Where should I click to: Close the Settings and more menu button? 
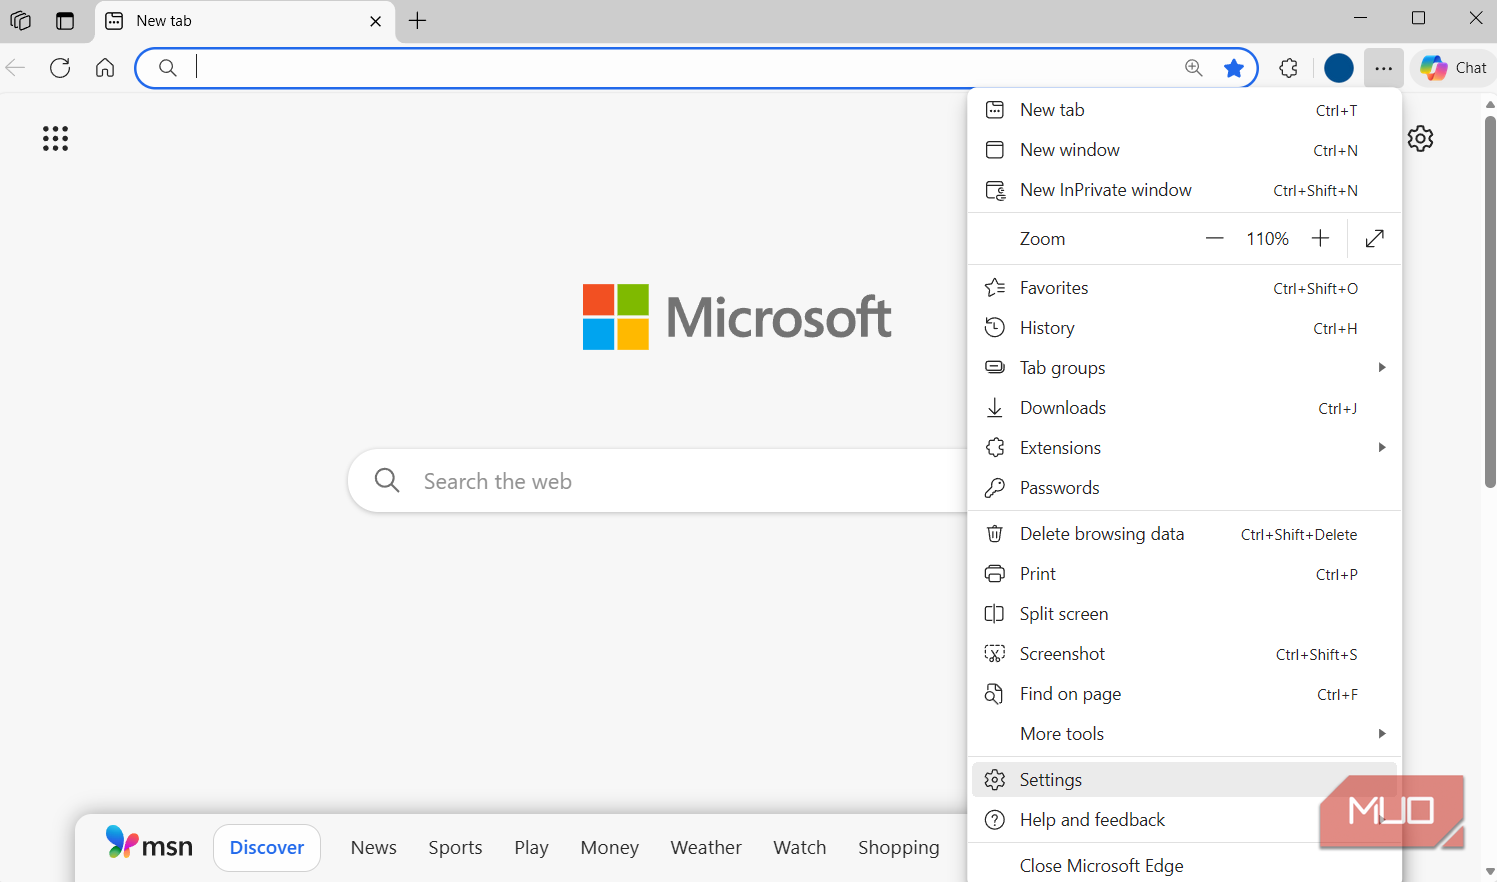(1383, 68)
